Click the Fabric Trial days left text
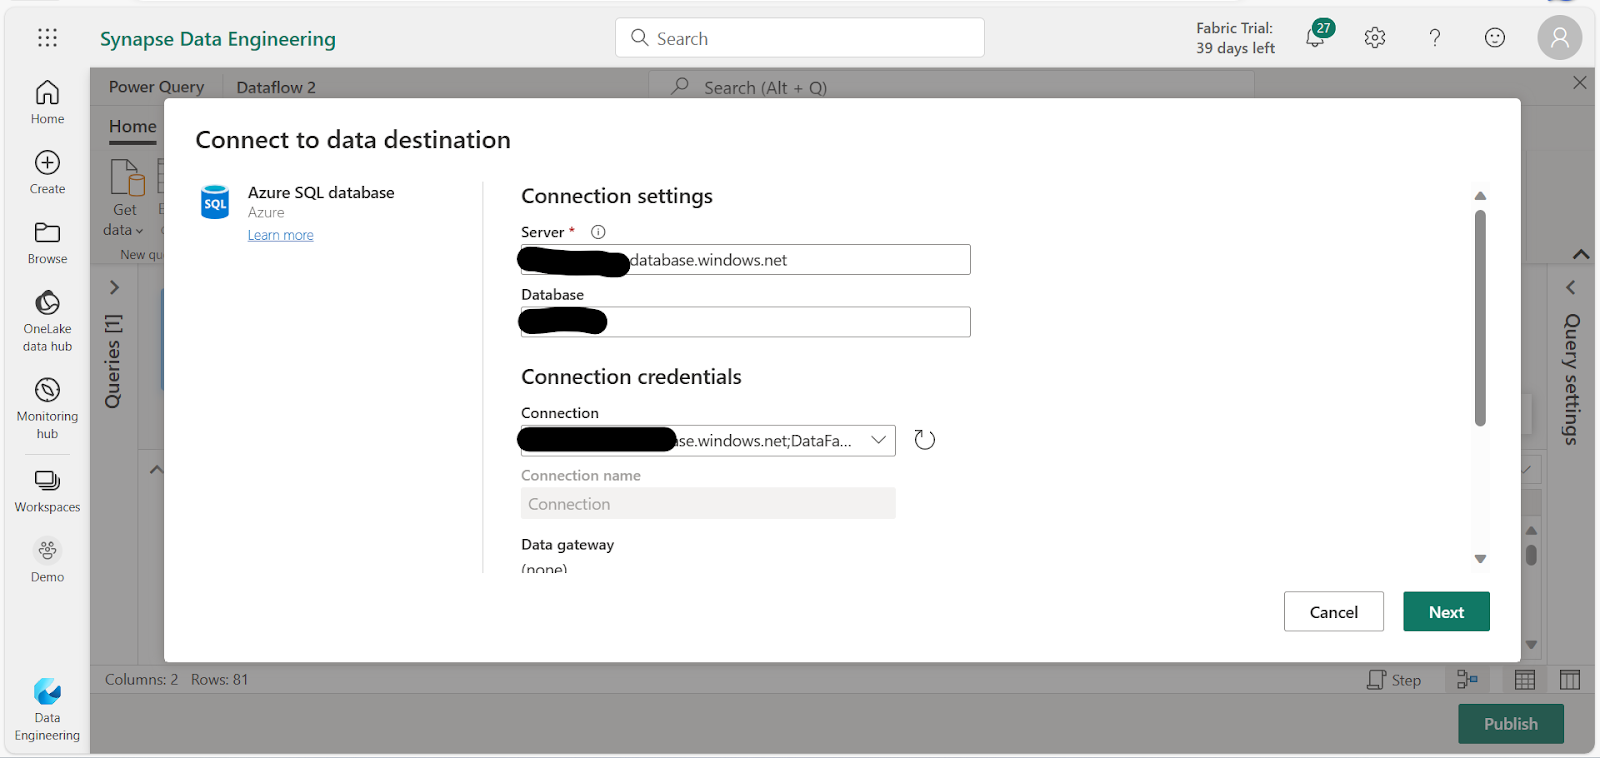The width and height of the screenshot is (1600, 758). [x=1235, y=38]
